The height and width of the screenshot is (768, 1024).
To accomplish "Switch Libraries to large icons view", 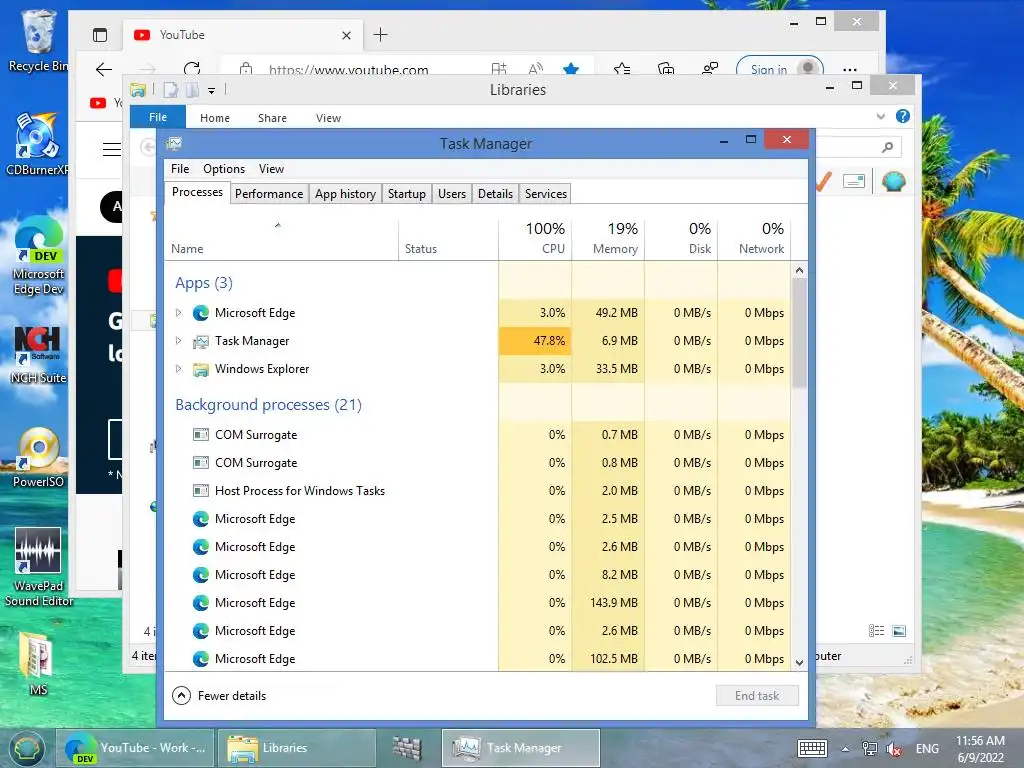I will (899, 631).
